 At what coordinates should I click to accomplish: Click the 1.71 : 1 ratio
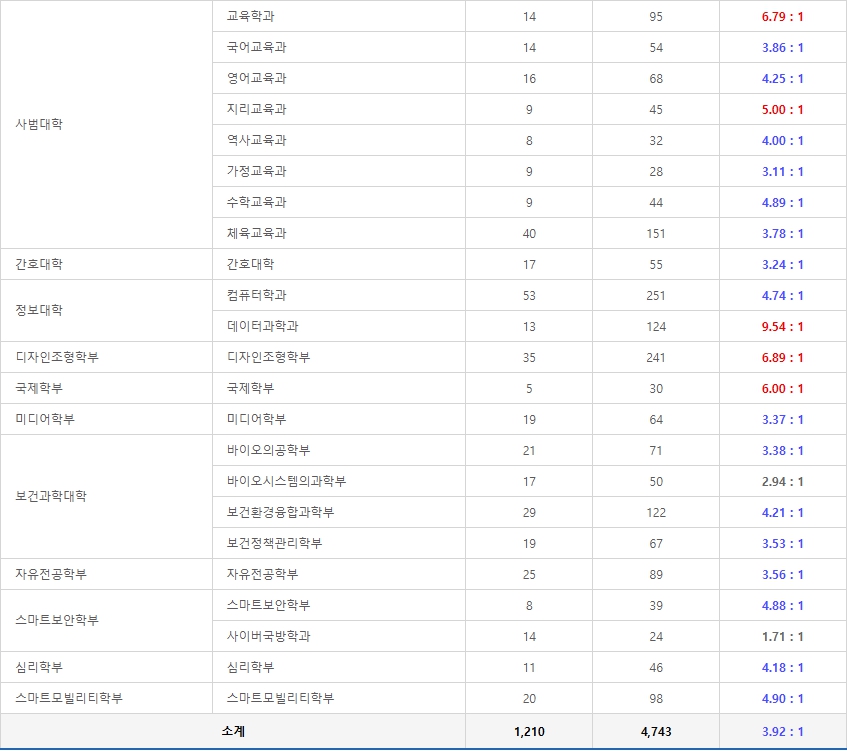782,636
